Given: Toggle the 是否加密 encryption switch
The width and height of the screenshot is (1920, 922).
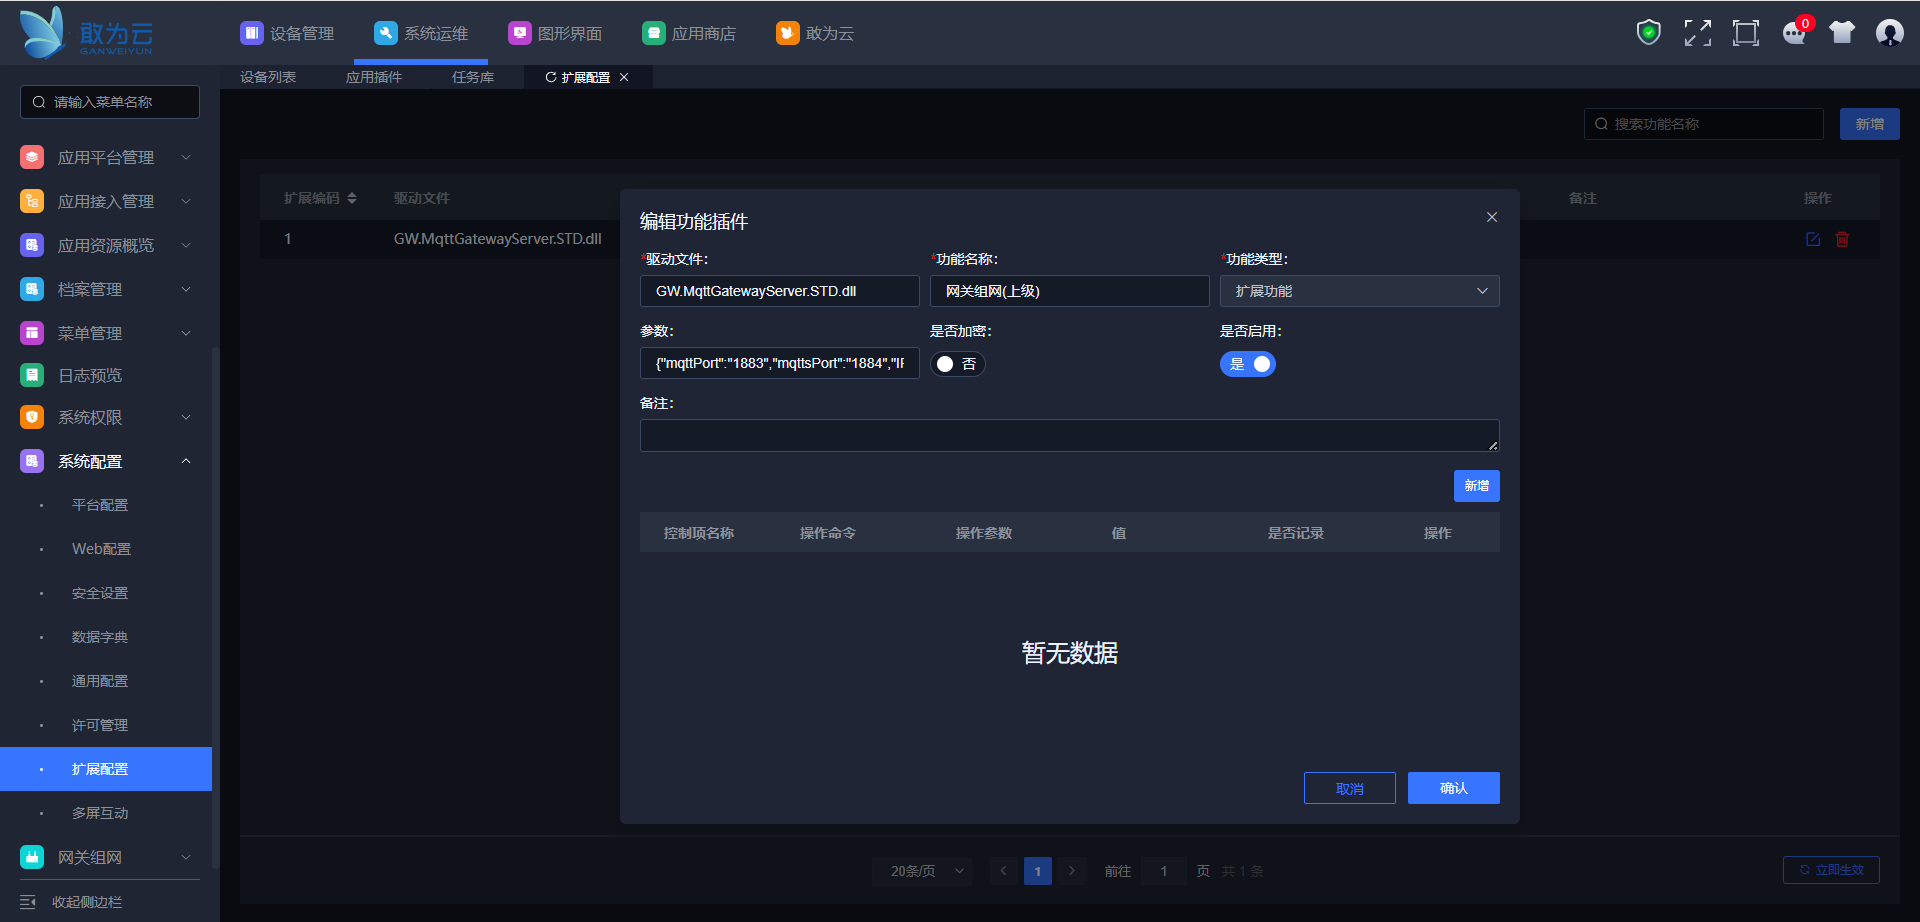Looking at the screenshot, I should click(957, 364).
